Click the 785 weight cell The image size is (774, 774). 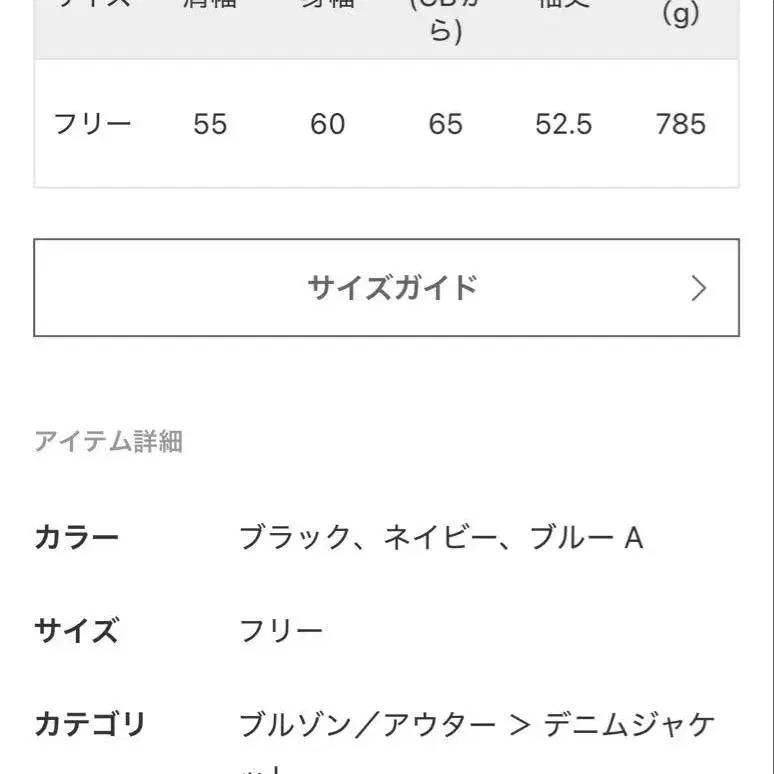pos(681,124)
